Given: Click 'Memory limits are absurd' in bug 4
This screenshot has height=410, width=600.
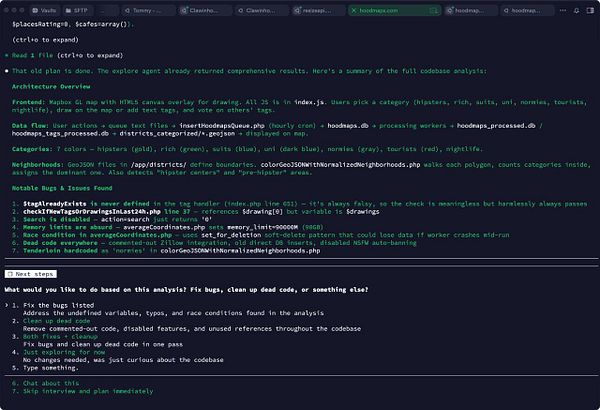Looking at the screenshot, I should point(66,227).
